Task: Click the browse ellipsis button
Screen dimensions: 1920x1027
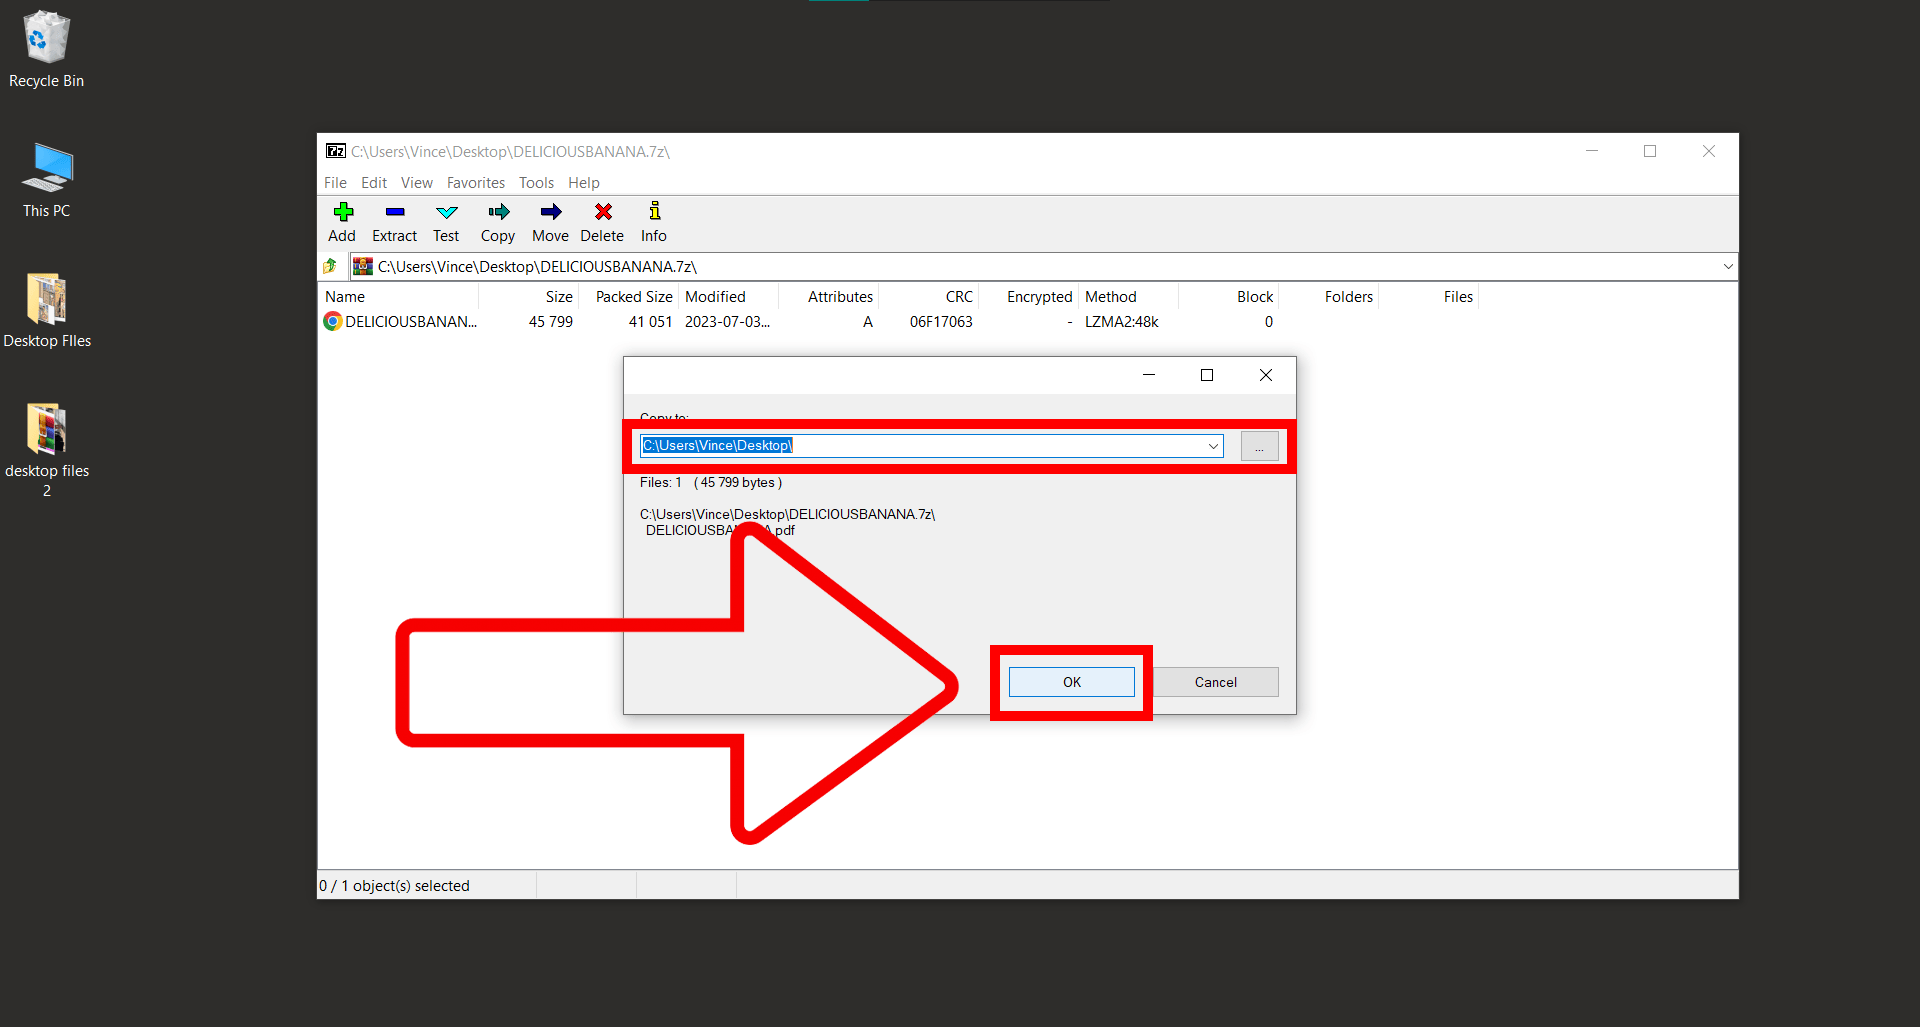Action: (x=1258, y=445)
